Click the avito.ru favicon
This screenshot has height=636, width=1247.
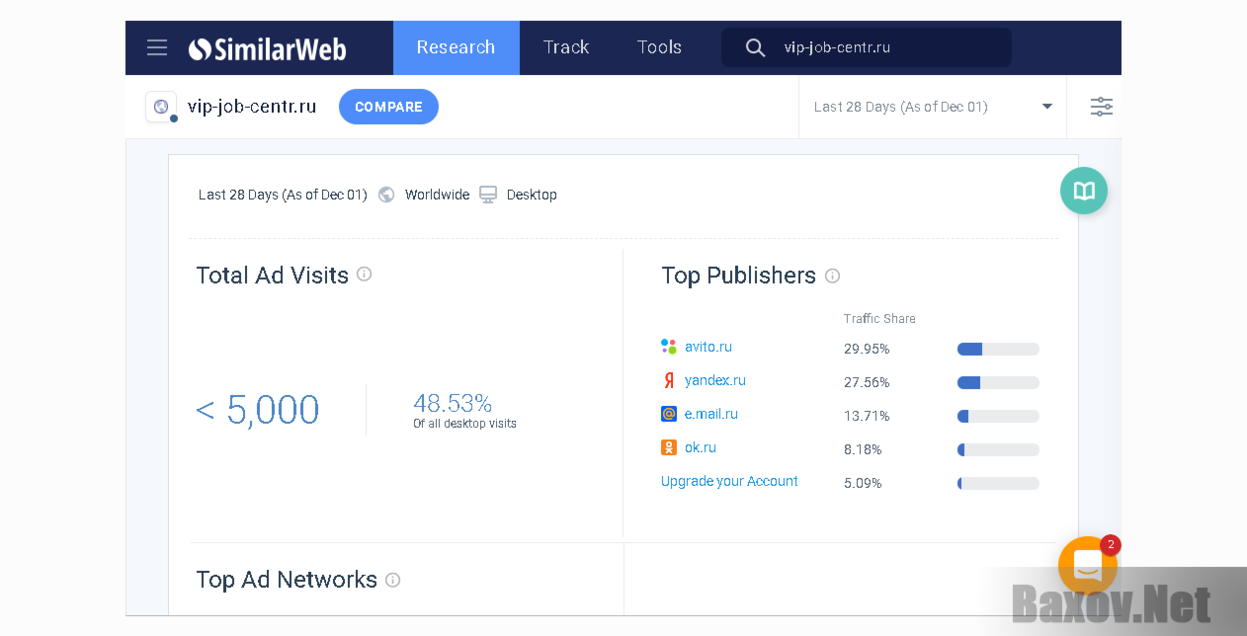(x=669, y=346)
